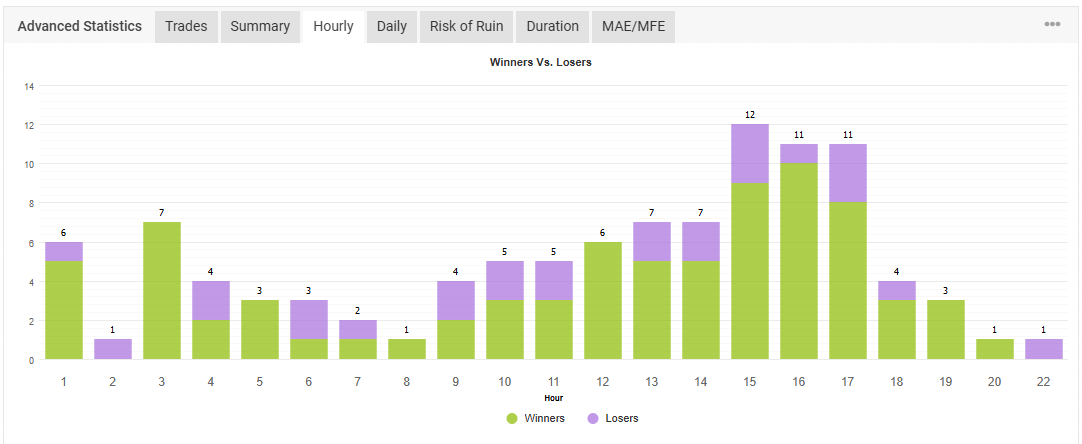This screenshot has height=444, width=1082.
Task: Click the purple losers segment at hour 17
Action: pos(847,173)
